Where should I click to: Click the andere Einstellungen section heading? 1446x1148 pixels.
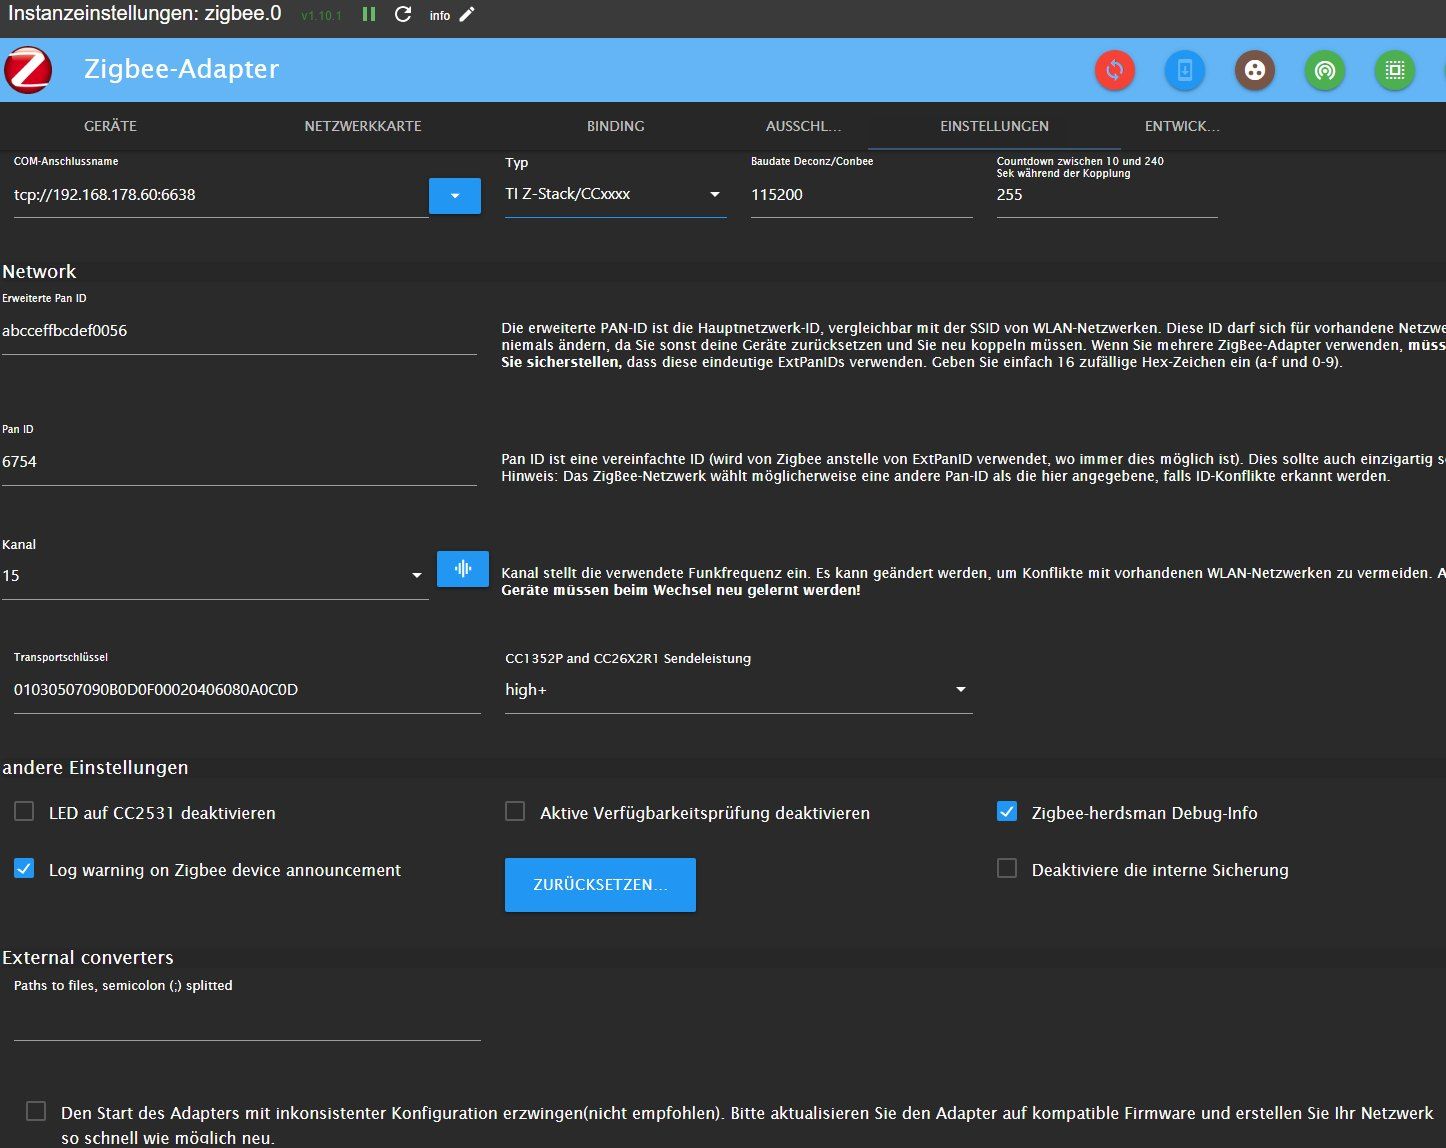pyautogui.click(x=95, y=768)
